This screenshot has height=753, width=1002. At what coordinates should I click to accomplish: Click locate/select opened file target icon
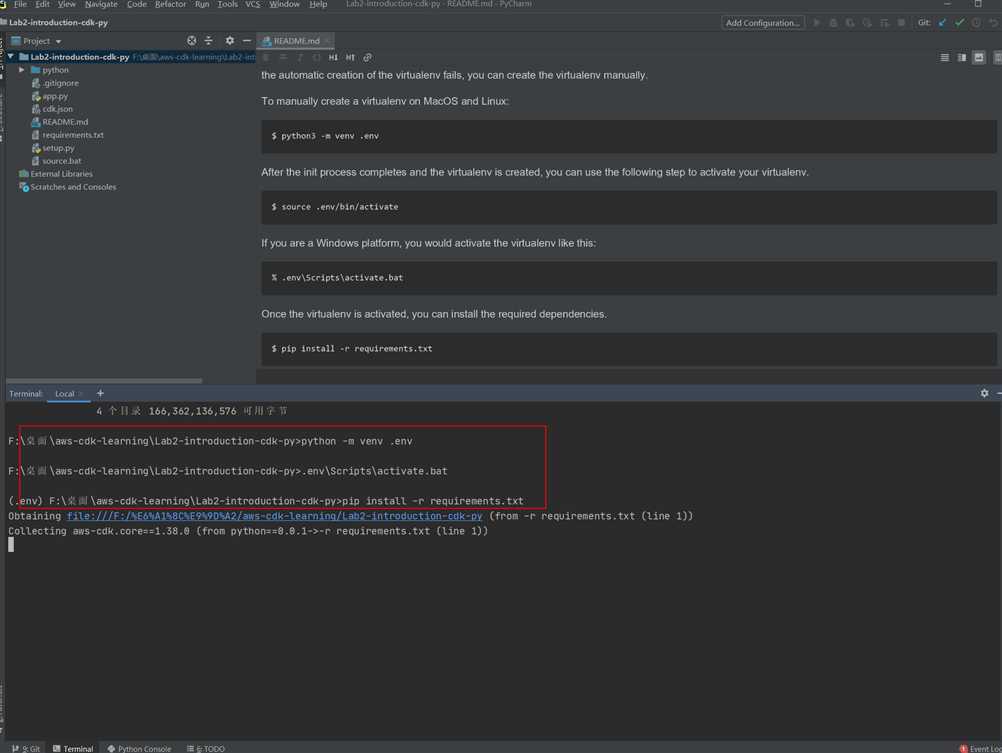coord(191,40)
